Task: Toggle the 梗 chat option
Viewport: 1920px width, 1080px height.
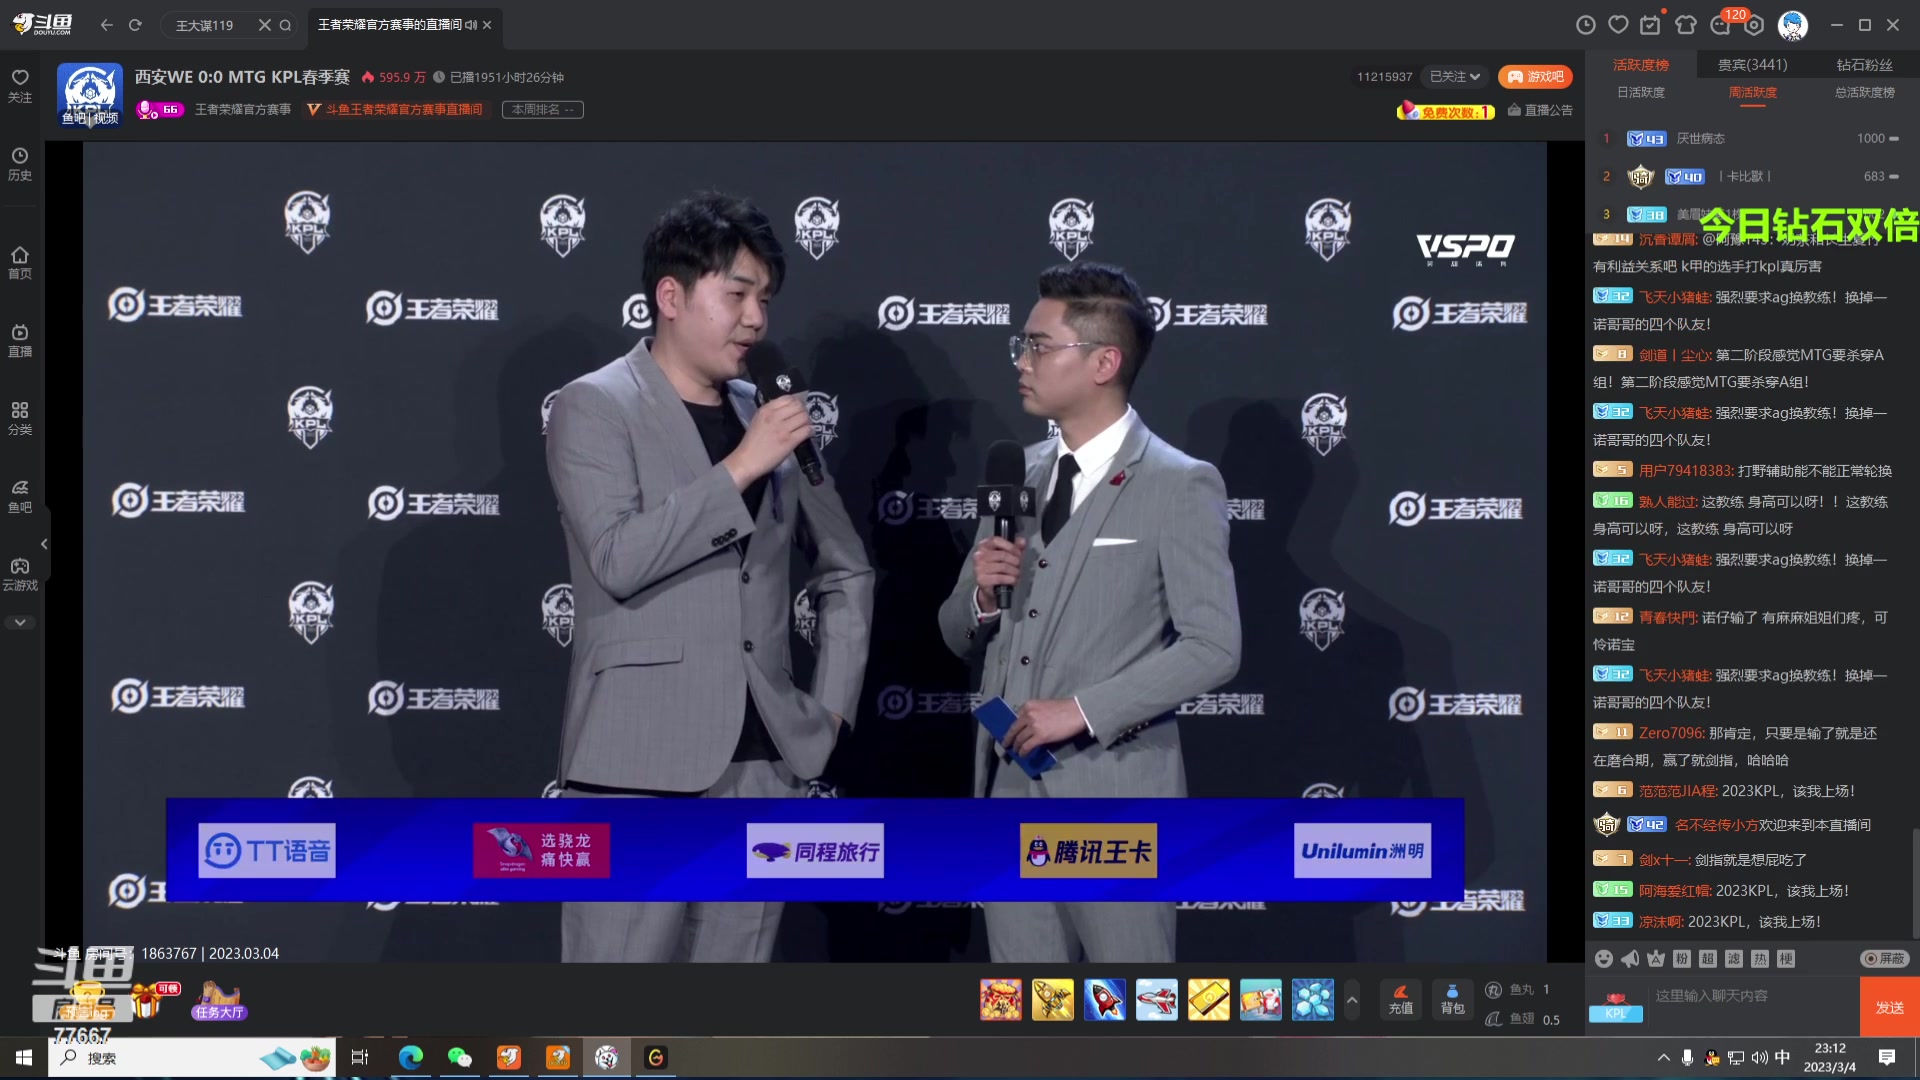Action: pyautogui.click(x=1786, y=959)
